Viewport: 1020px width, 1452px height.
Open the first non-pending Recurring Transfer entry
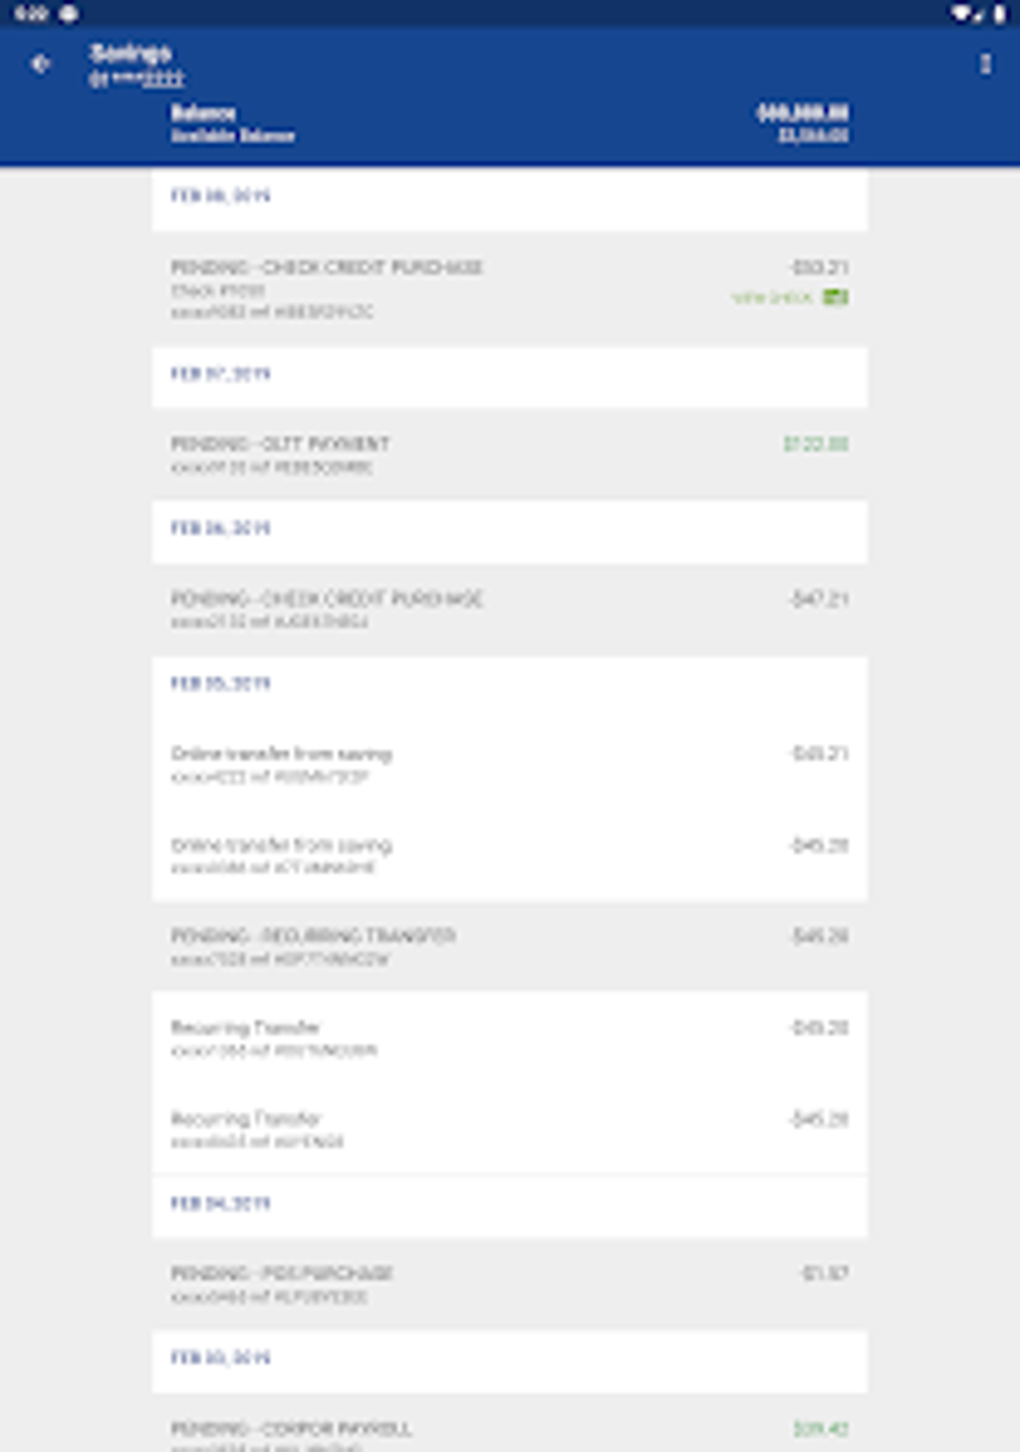509,1037
